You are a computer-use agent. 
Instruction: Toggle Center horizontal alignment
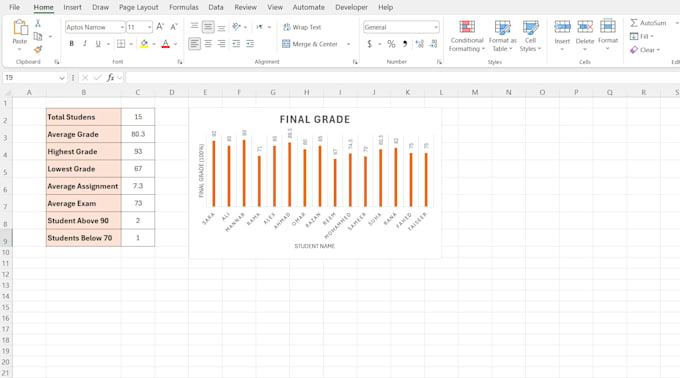(208, 43)
